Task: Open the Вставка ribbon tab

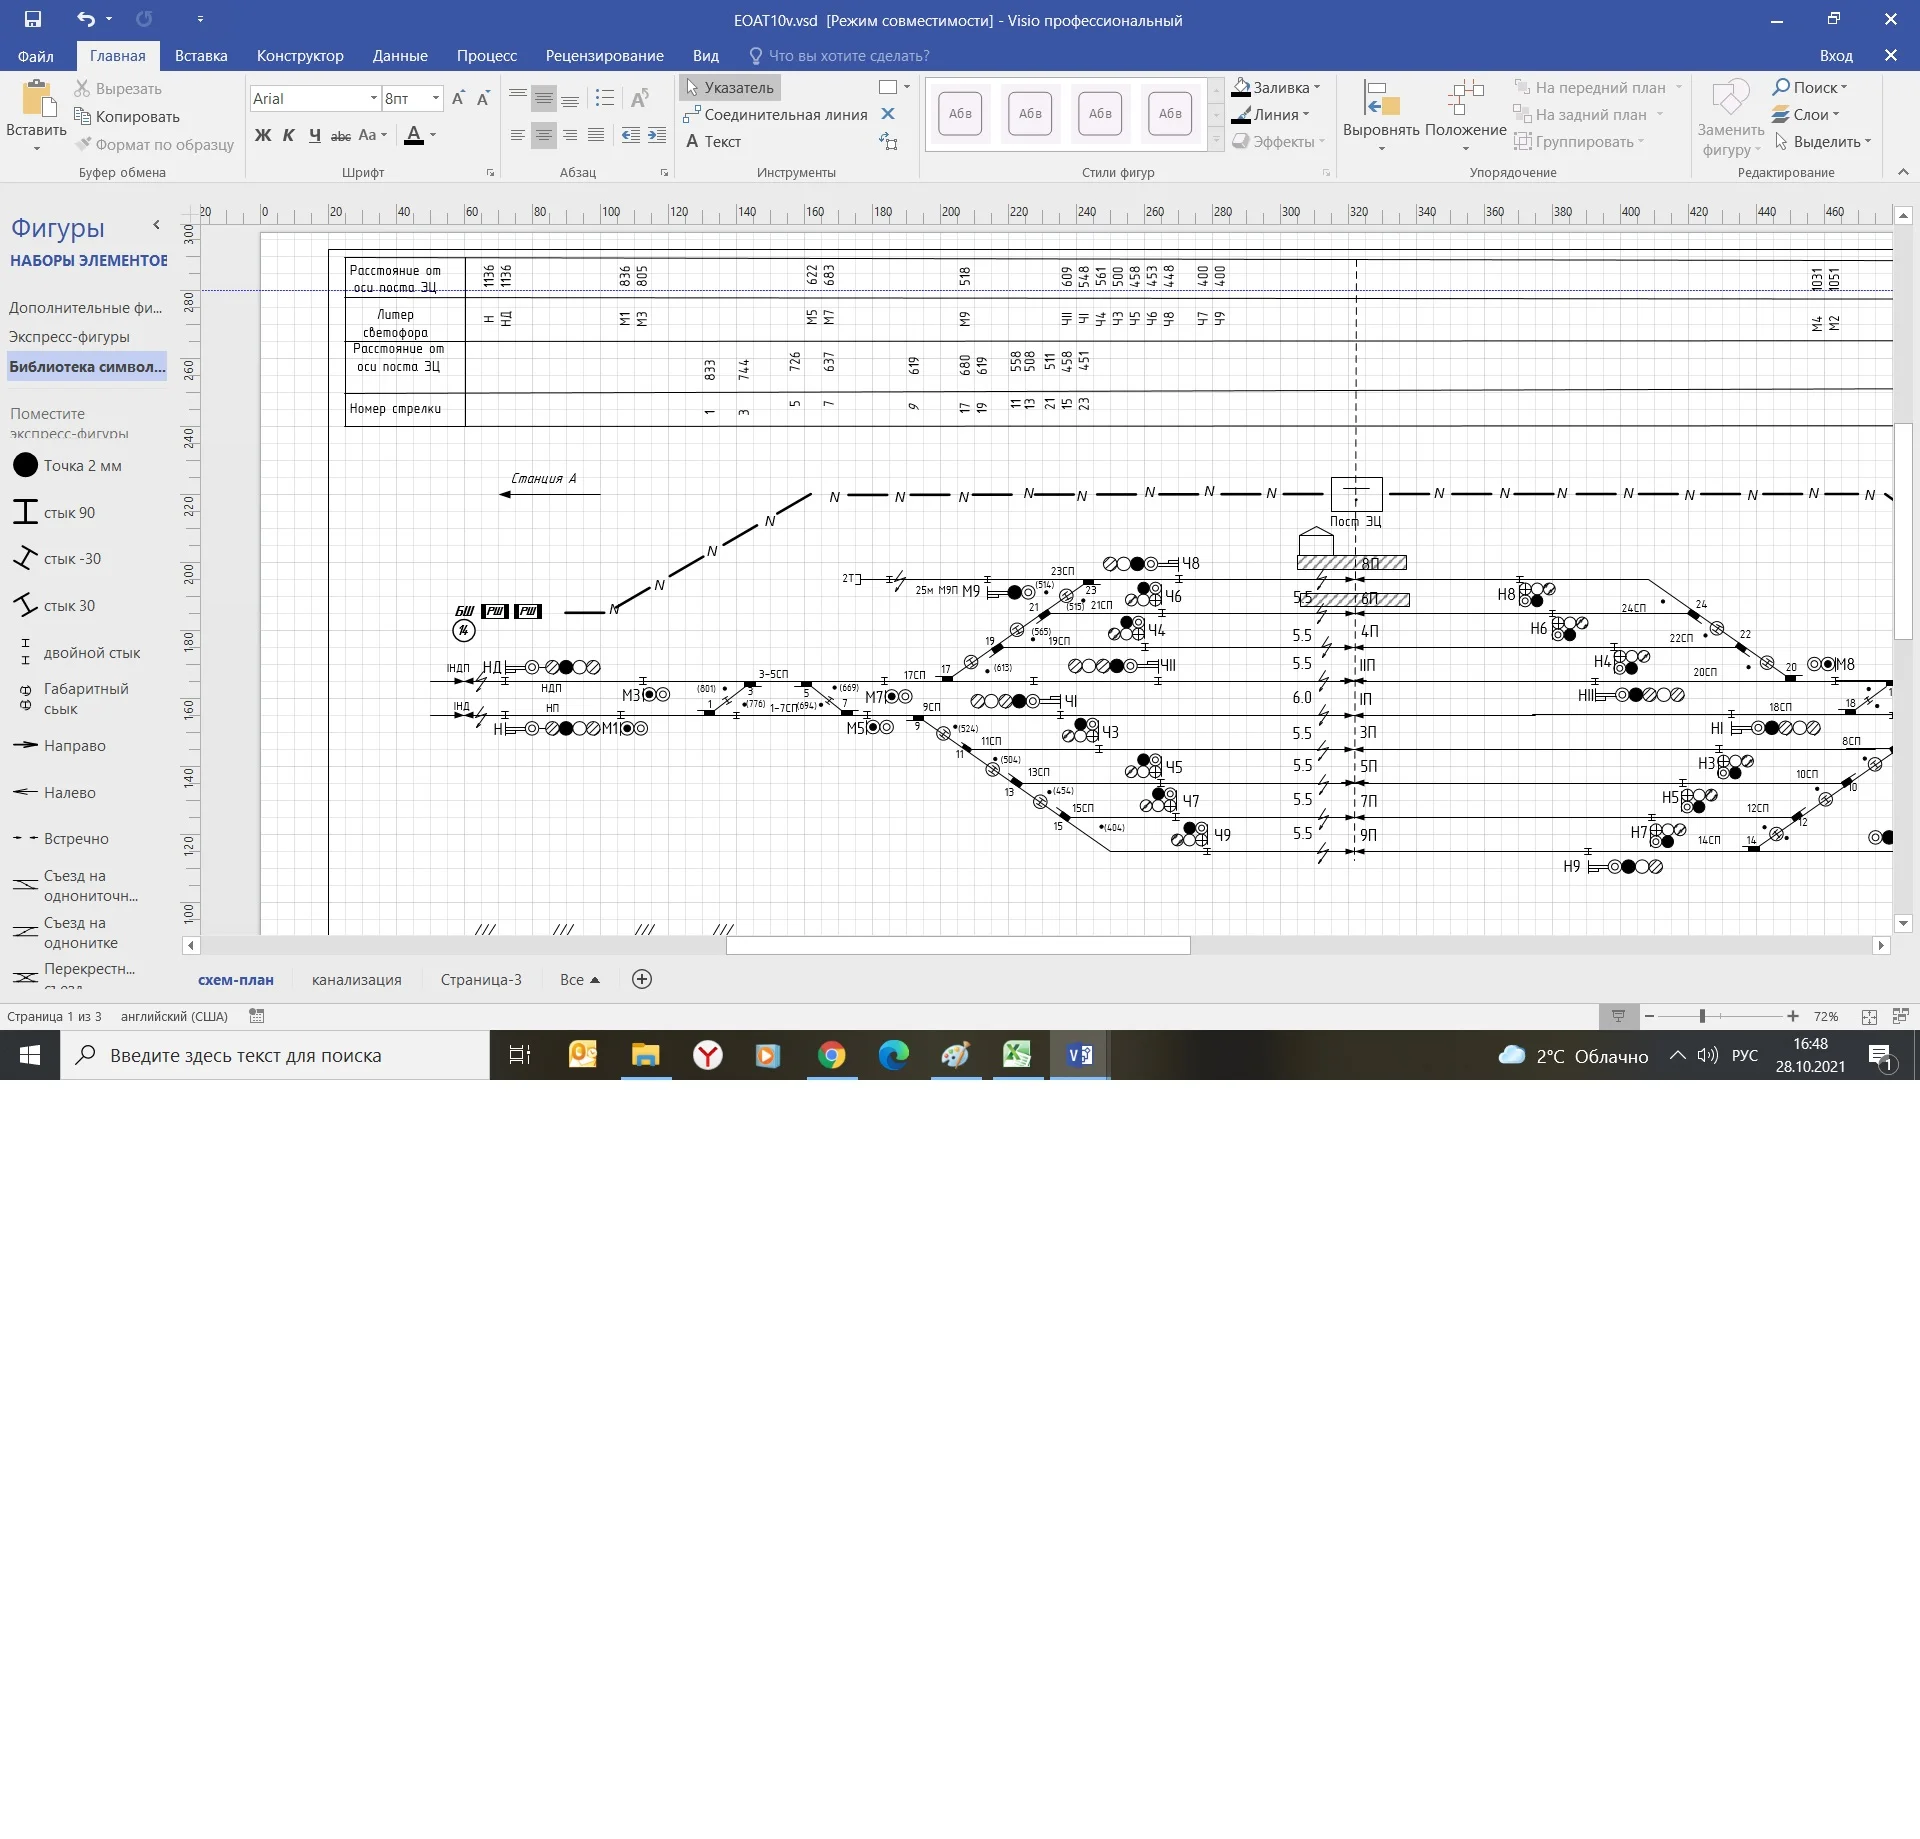Action: click(201, 56)
